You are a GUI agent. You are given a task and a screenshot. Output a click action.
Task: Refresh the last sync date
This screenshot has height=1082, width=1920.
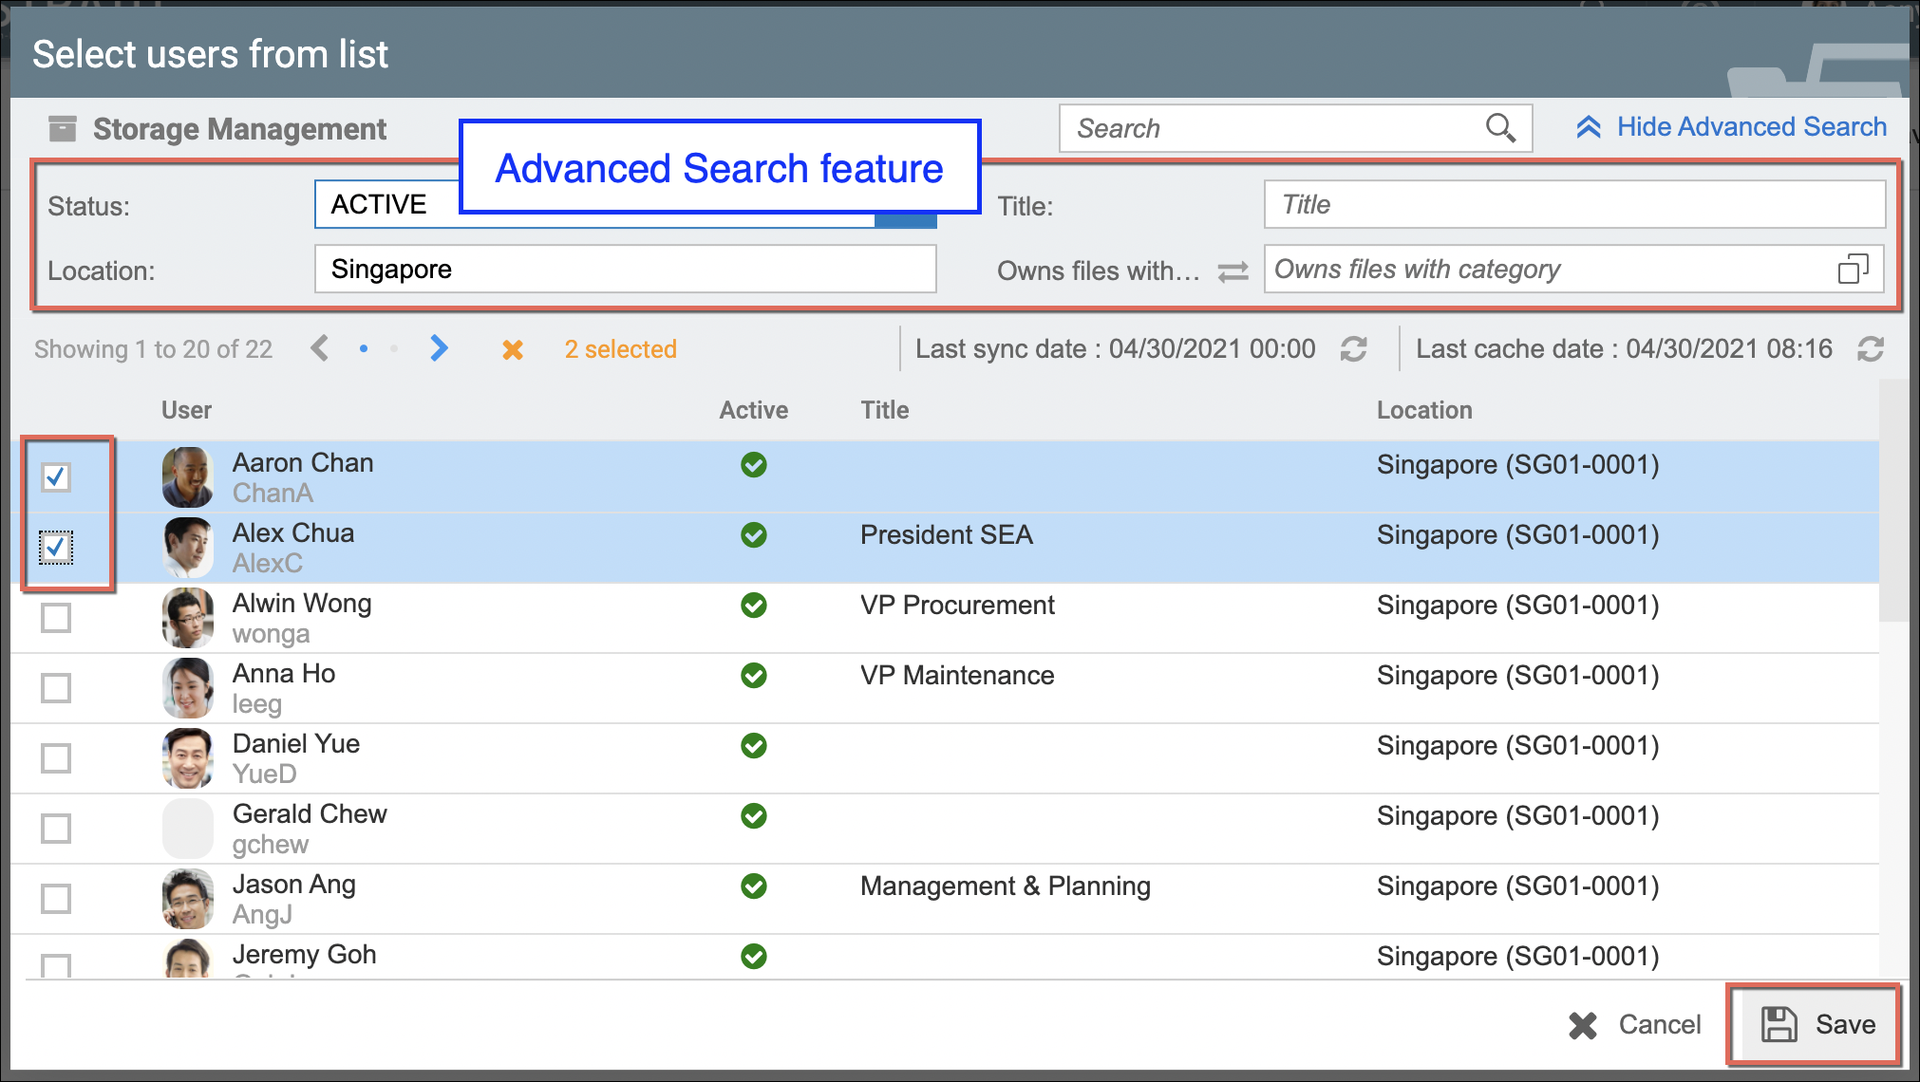coord(1353,349)
